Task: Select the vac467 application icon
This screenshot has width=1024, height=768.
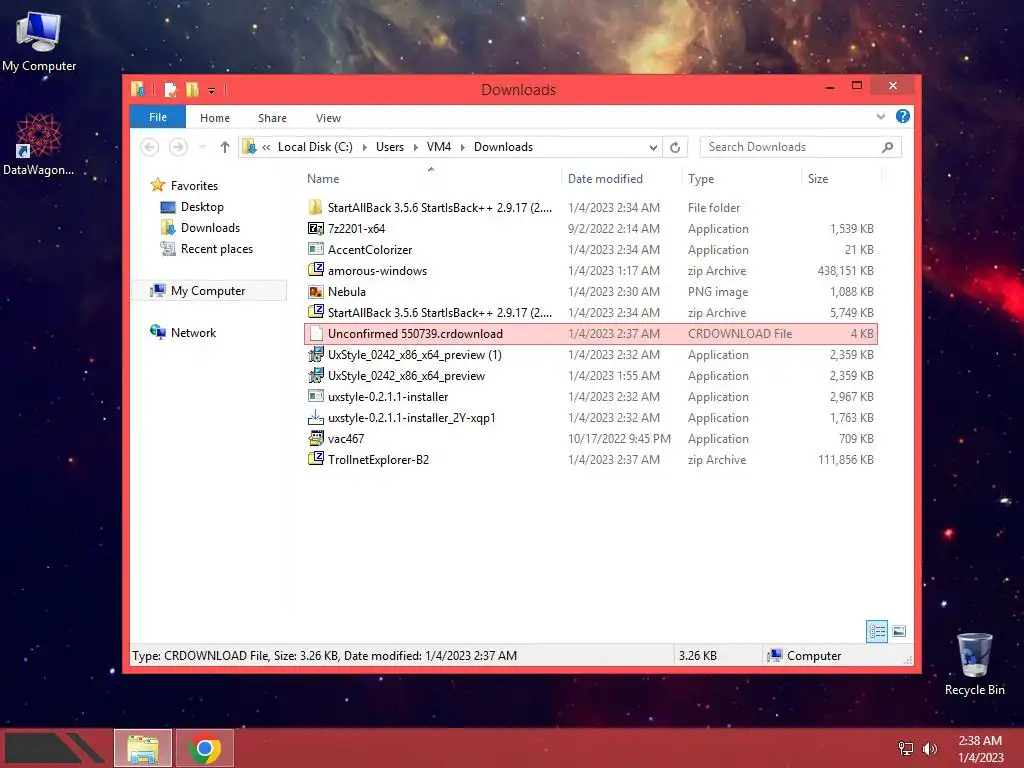Action: tap(315, 438)
